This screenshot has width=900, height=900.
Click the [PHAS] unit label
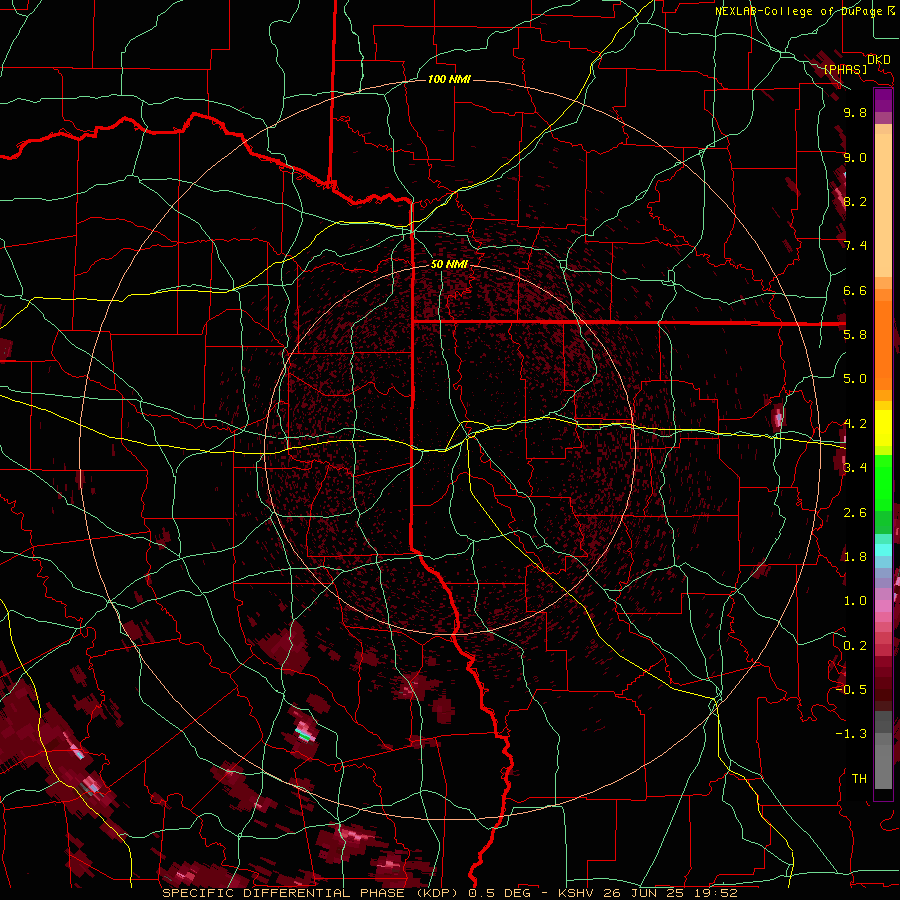point(845,70)
